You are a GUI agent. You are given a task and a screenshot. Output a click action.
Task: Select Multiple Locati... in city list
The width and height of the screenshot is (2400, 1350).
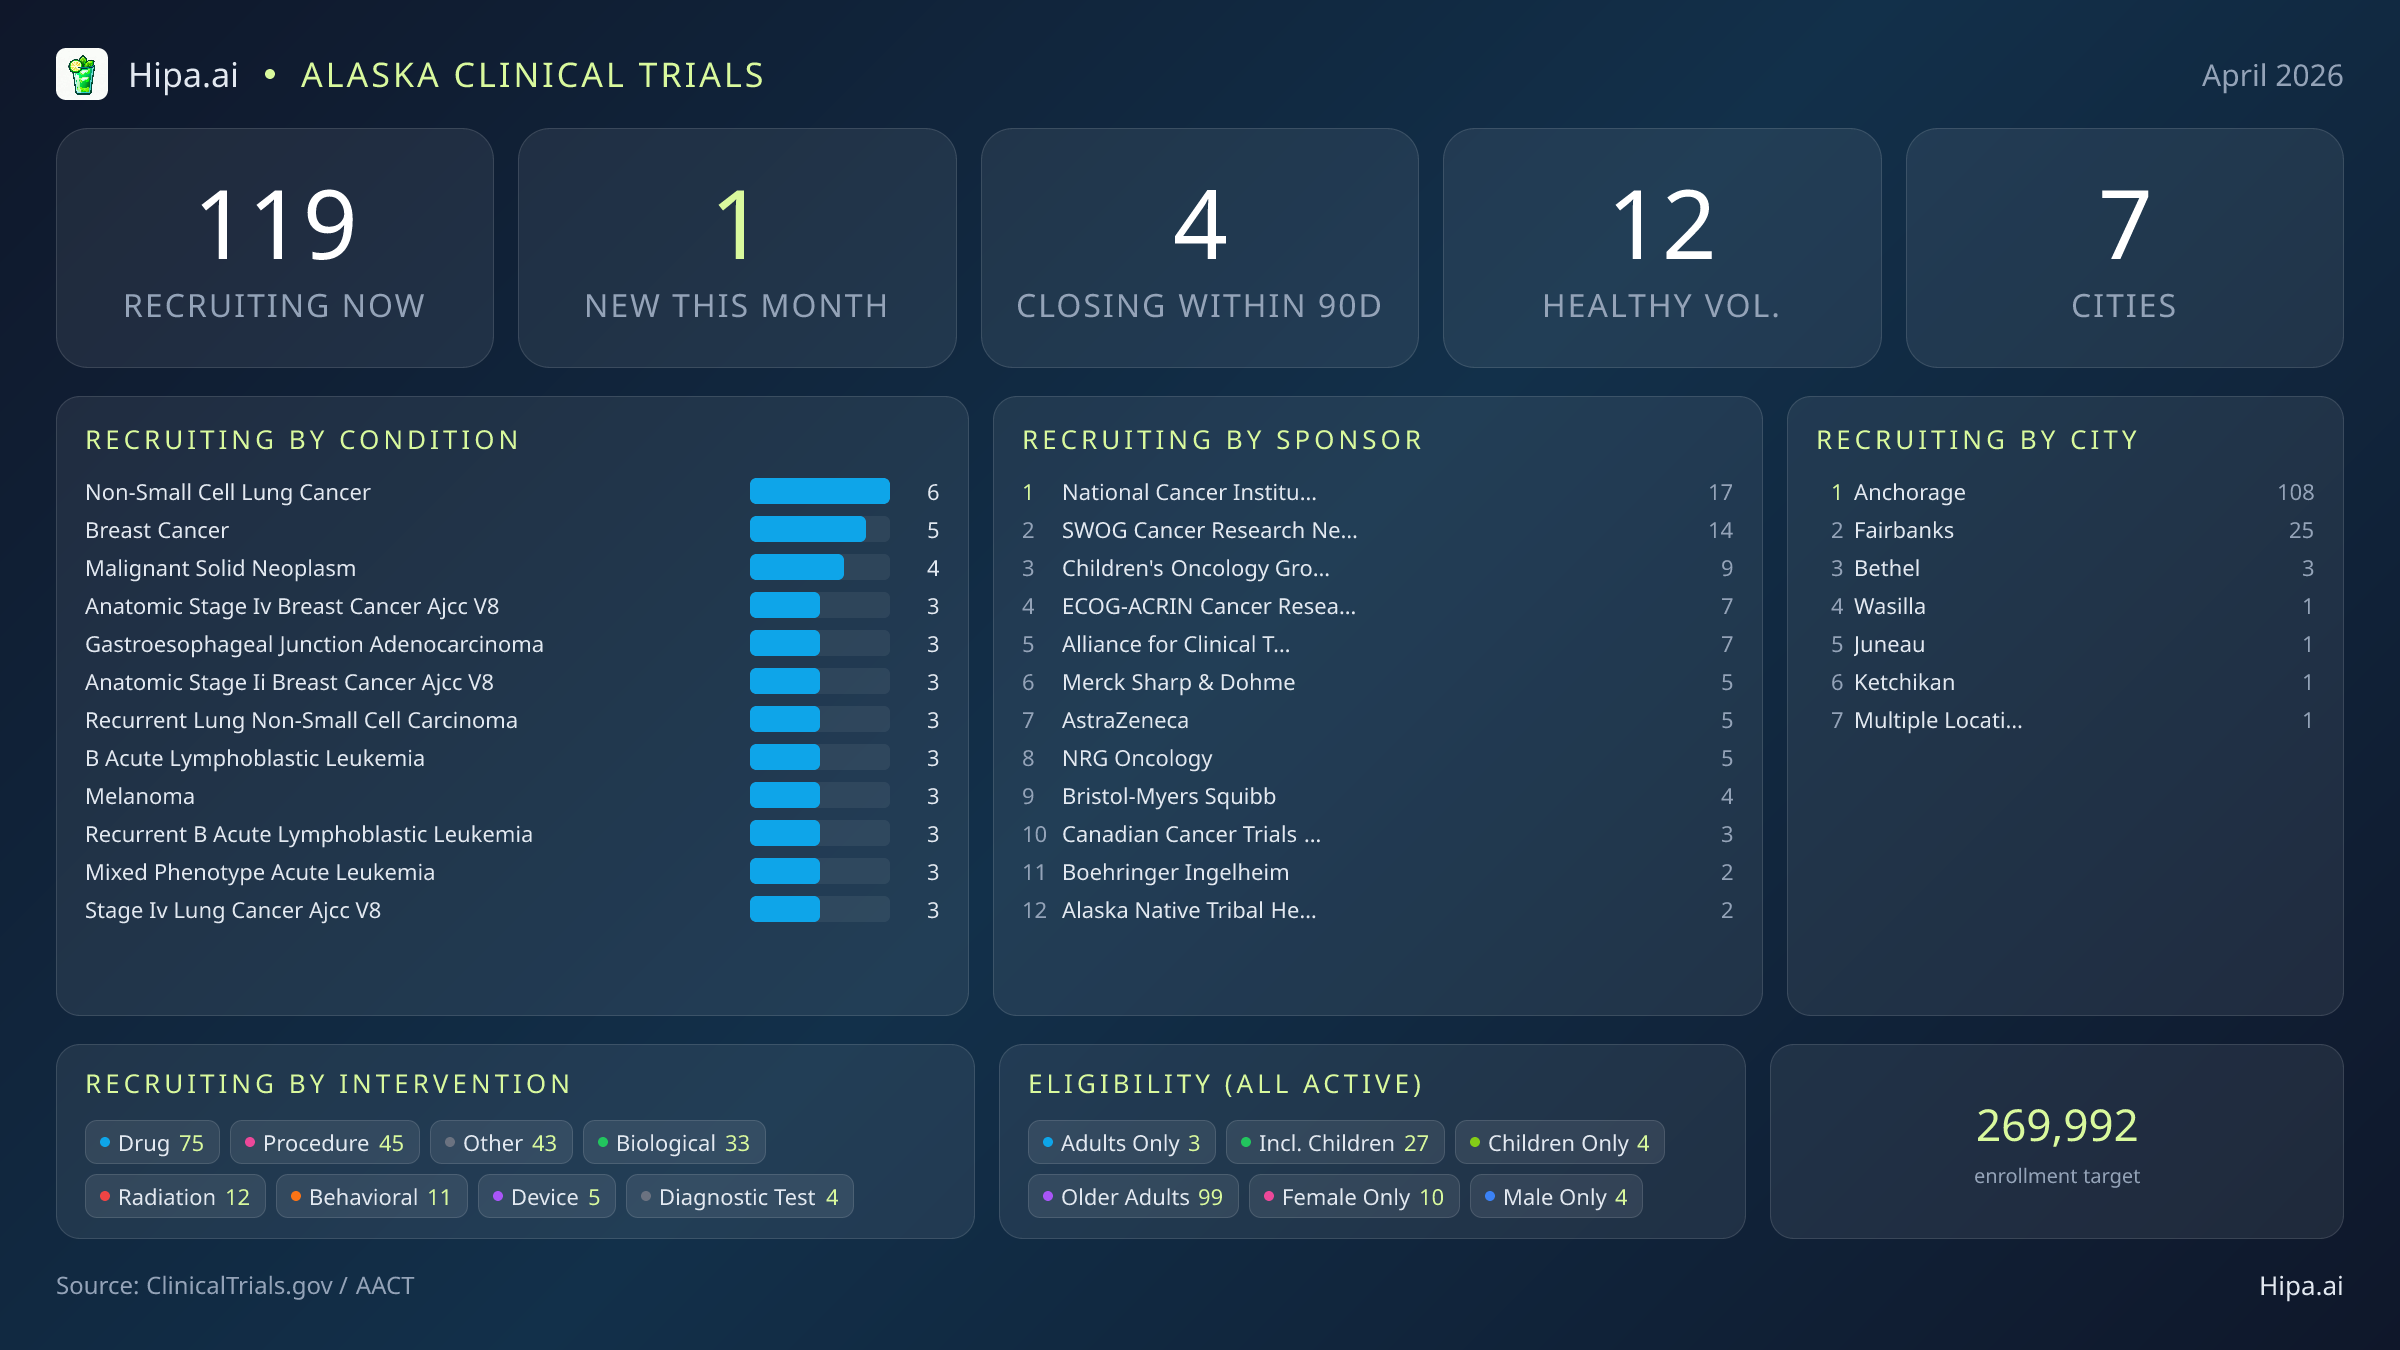[2065, 720]
